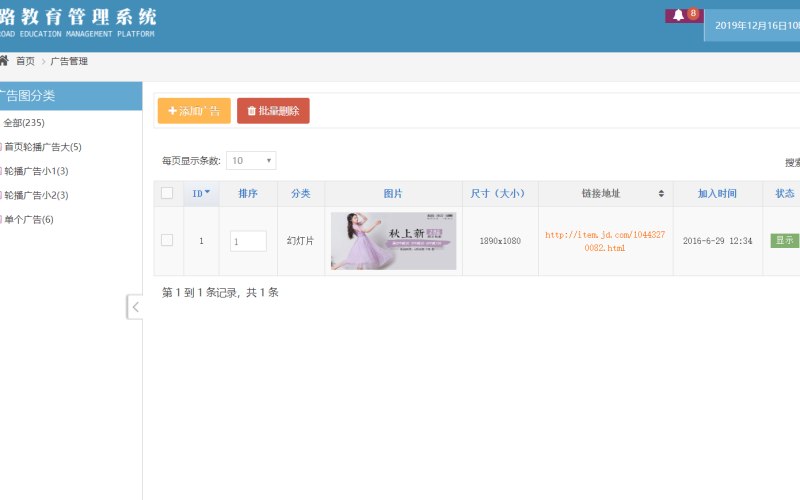
Task: Click the 1890x1080 size cell
Action: 500,241
